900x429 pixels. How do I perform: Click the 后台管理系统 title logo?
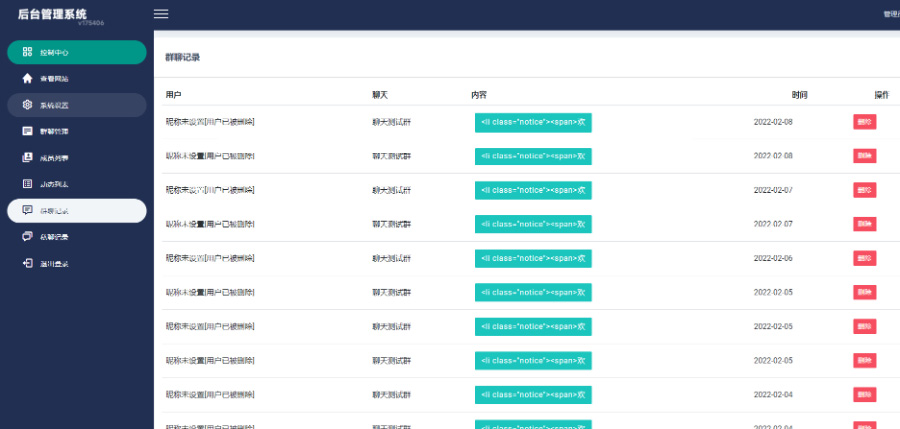(52, 13)
